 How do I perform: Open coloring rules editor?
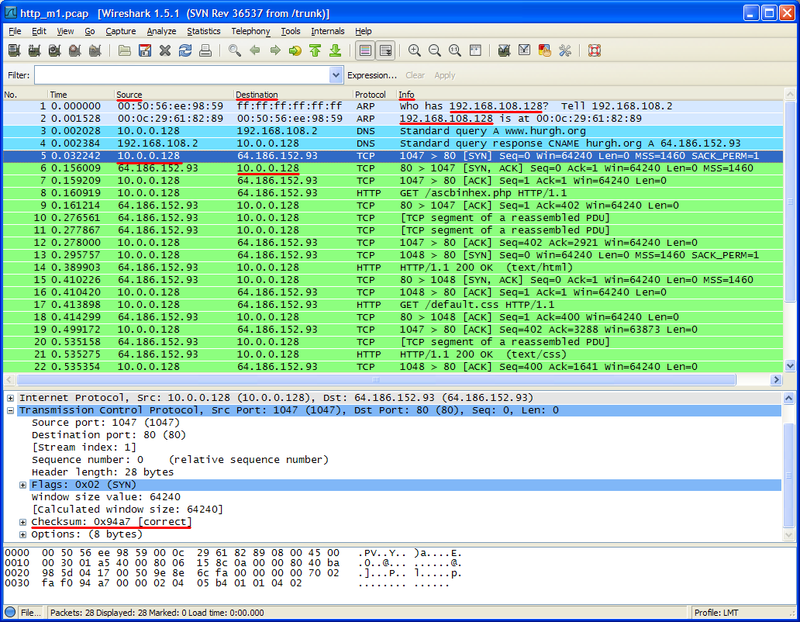point(544,51)
